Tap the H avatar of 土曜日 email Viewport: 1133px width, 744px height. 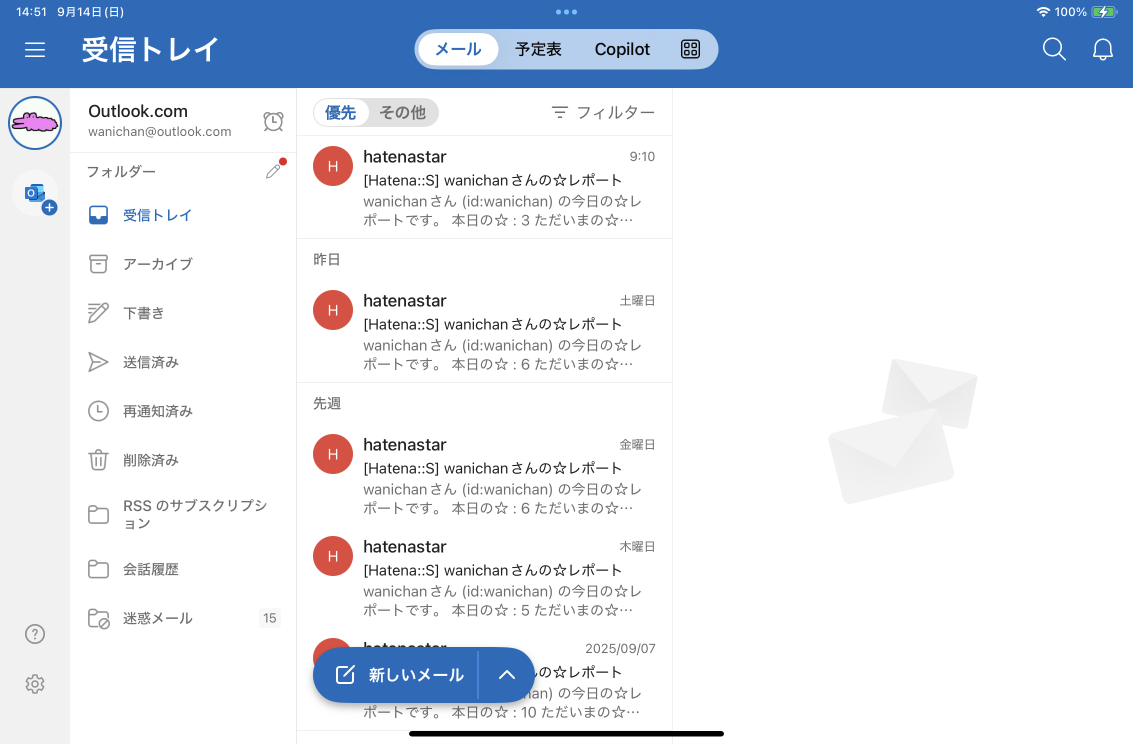click(333, 310)
